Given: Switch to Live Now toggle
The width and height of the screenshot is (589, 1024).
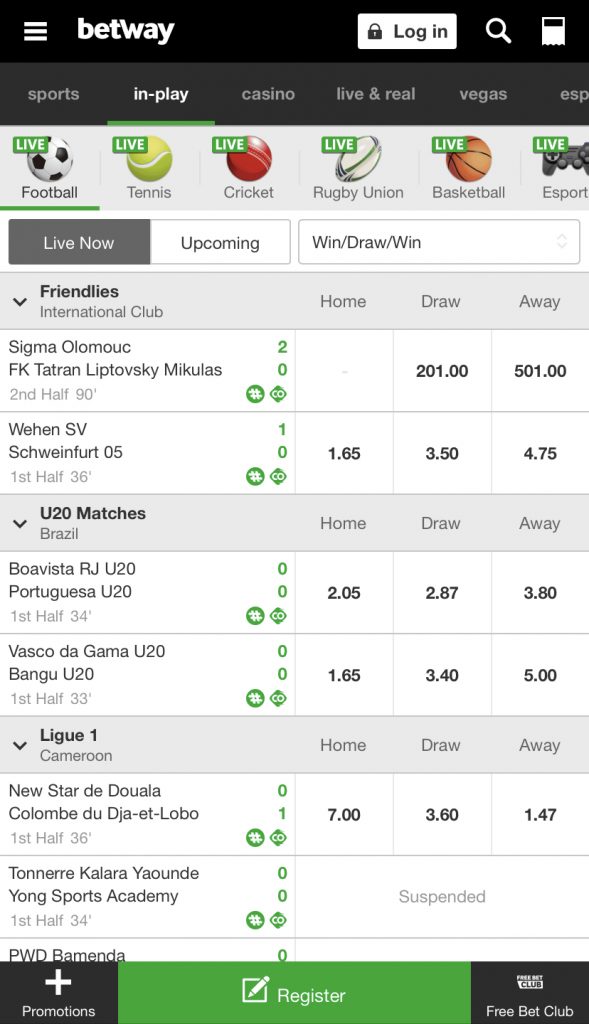Looking at the screenshot, I should click(x=79, y=242).
